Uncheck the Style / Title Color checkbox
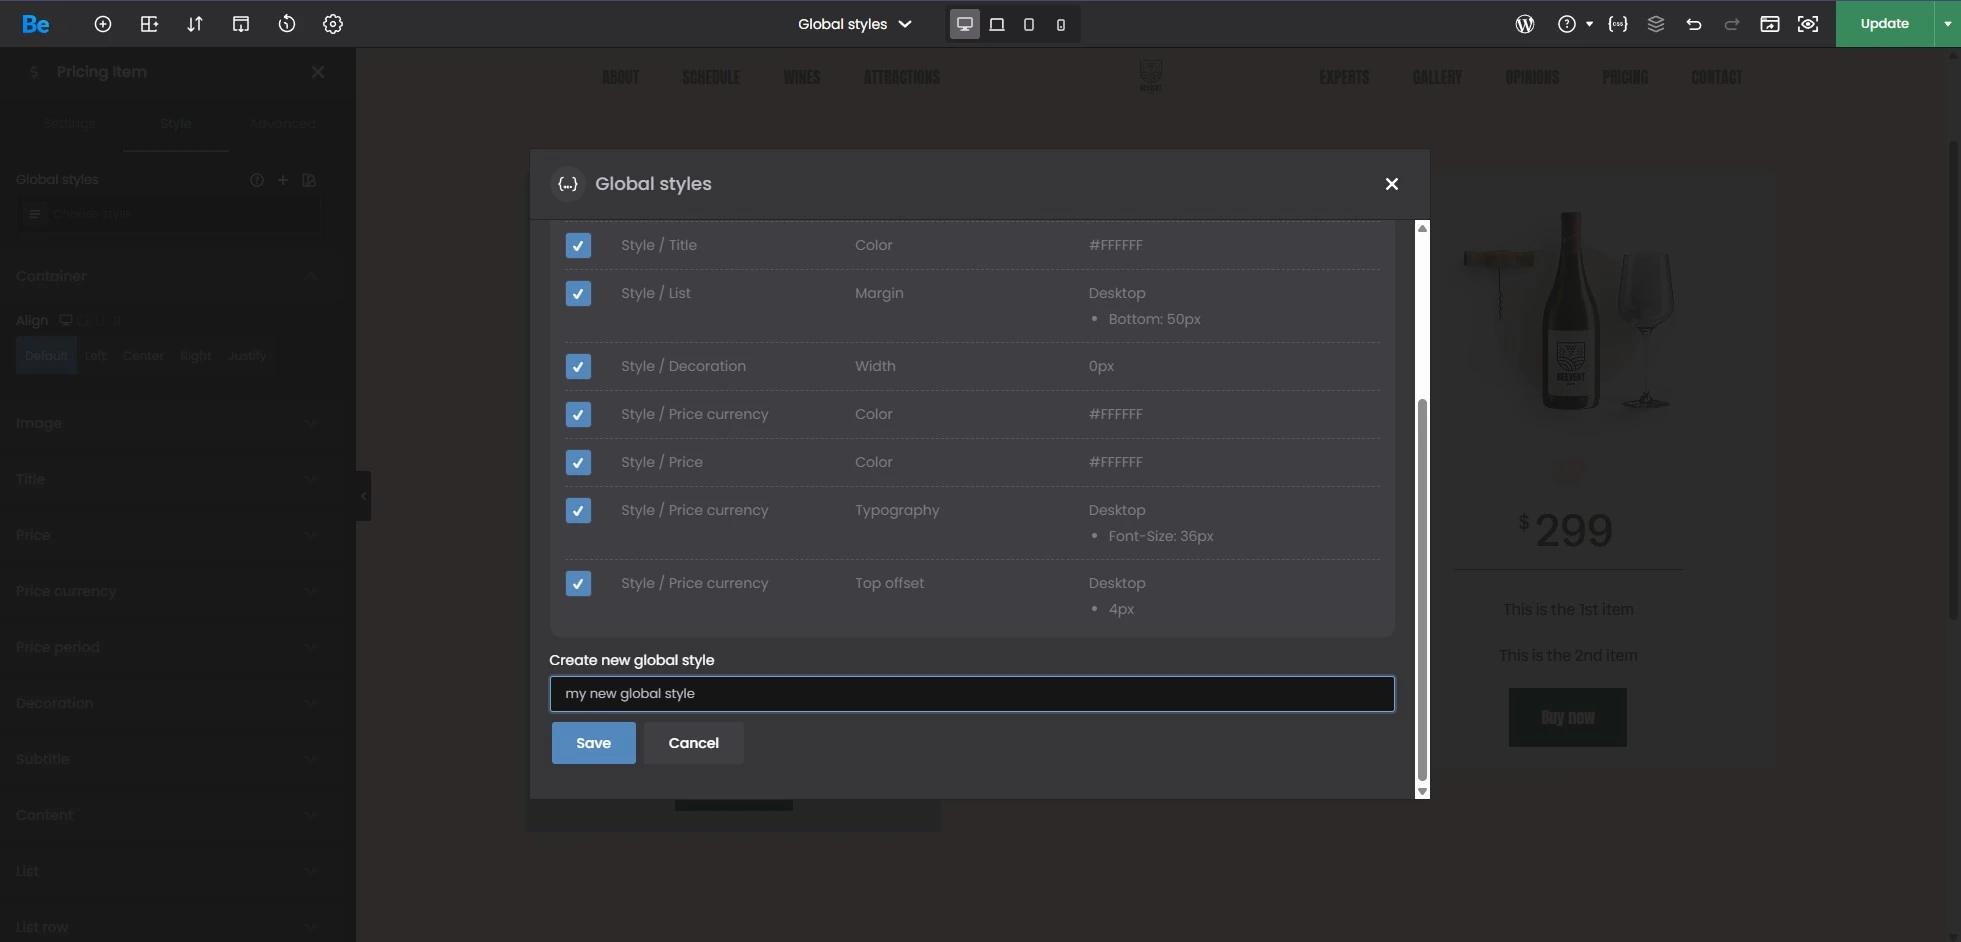The width and height of the screenshot is (1961, 942). click(x=578, y=246)
